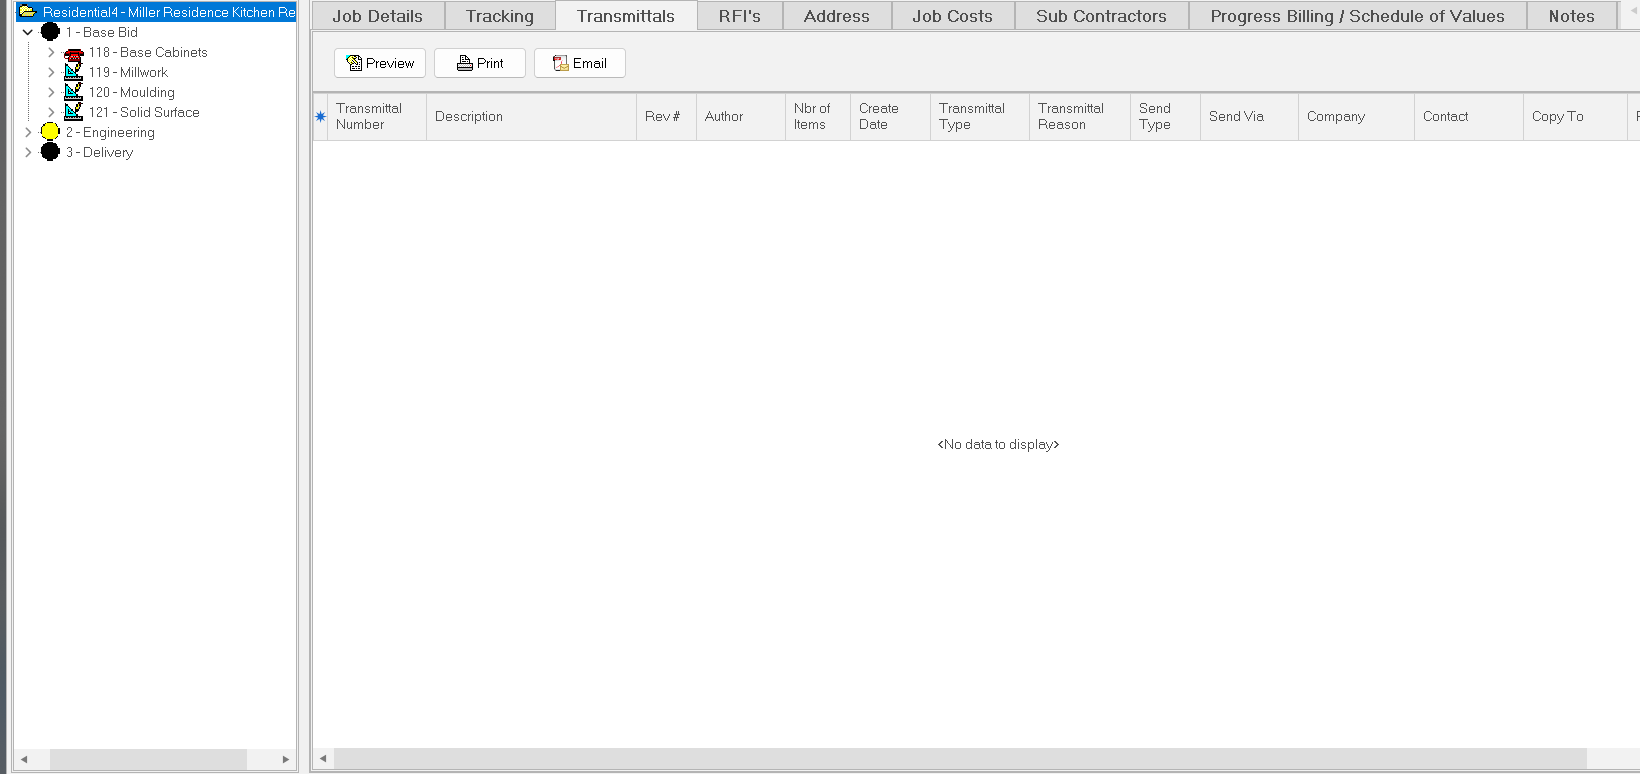Click the drafting icon next to 121 - Solid Surface
The image size is (1640, 774).
(73, 112)
